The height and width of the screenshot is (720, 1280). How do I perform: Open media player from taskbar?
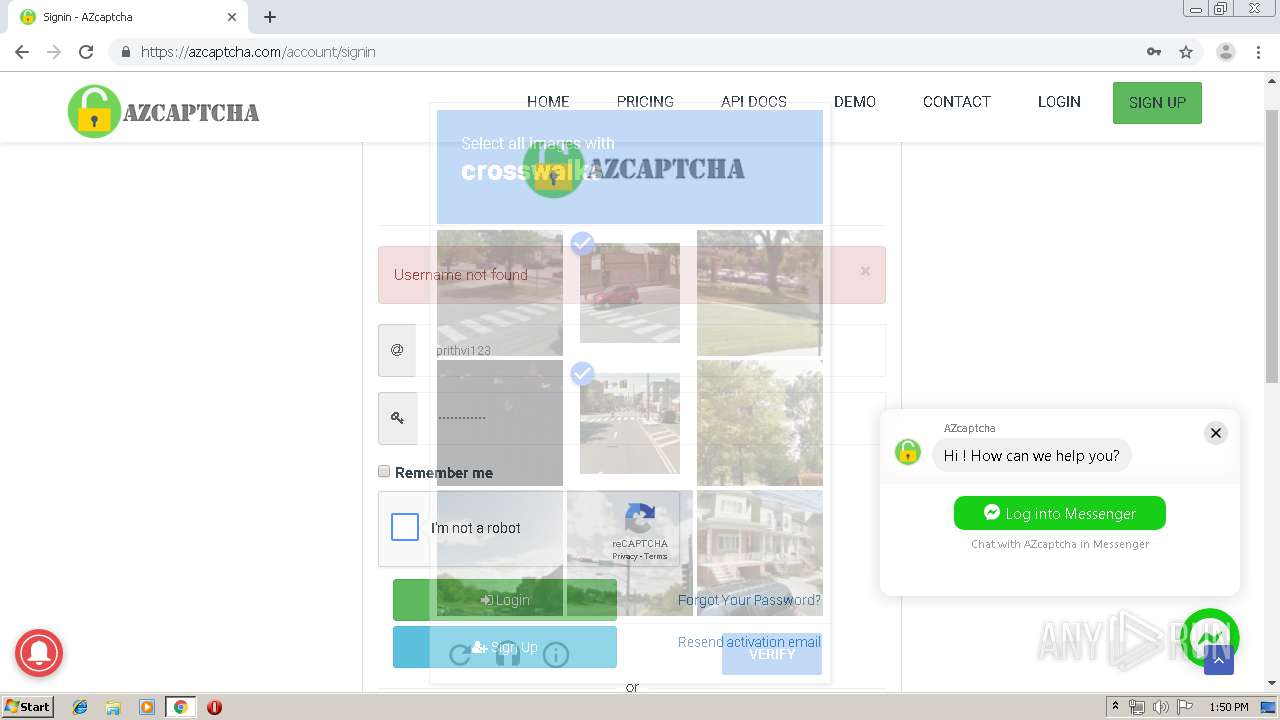tap(147, 707)
